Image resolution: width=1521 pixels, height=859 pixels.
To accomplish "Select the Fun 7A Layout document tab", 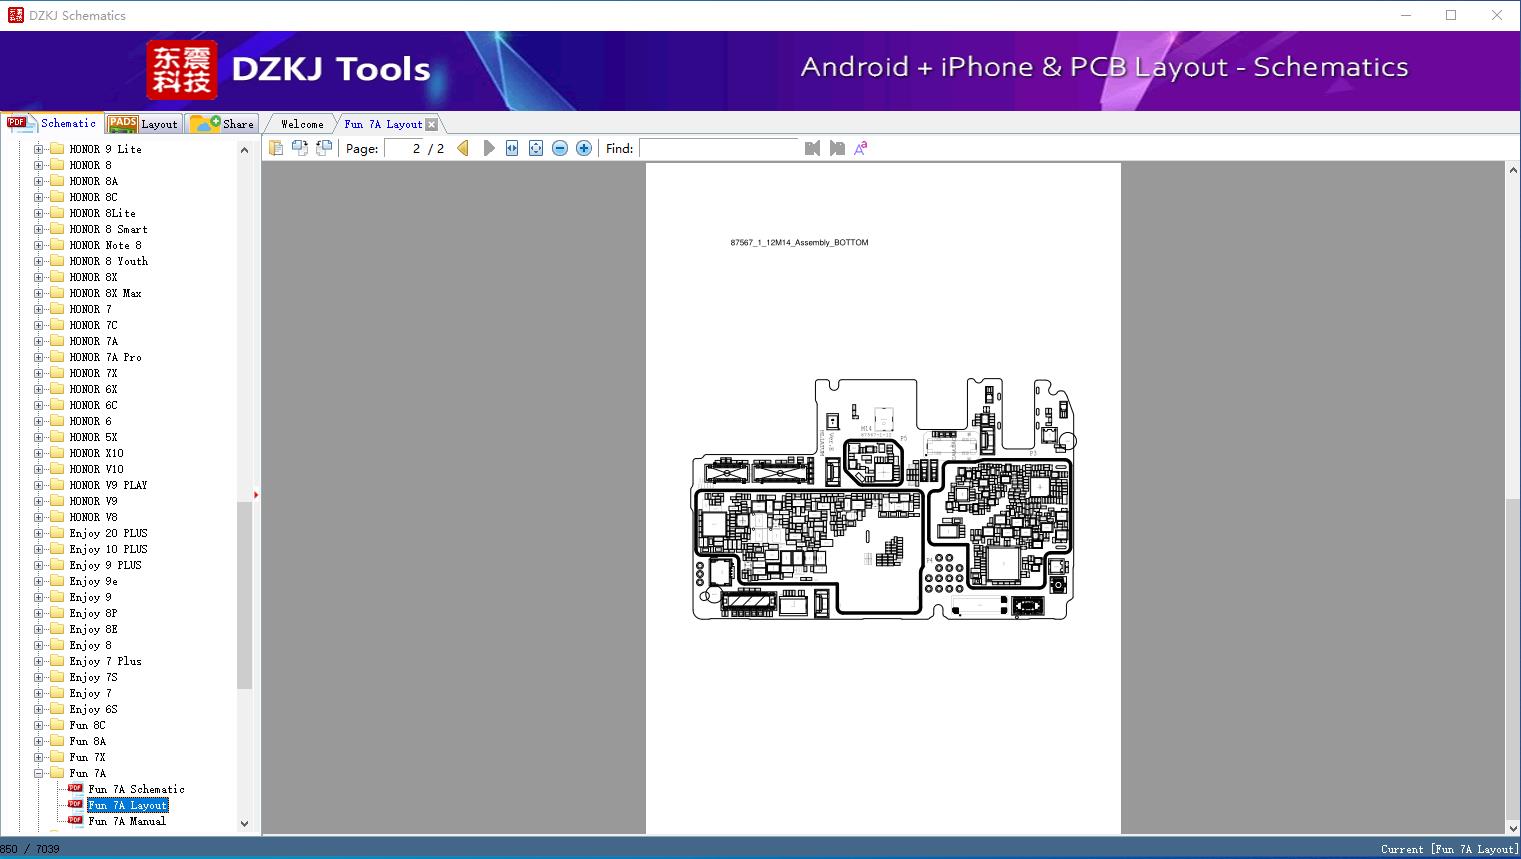I will 383,124.
